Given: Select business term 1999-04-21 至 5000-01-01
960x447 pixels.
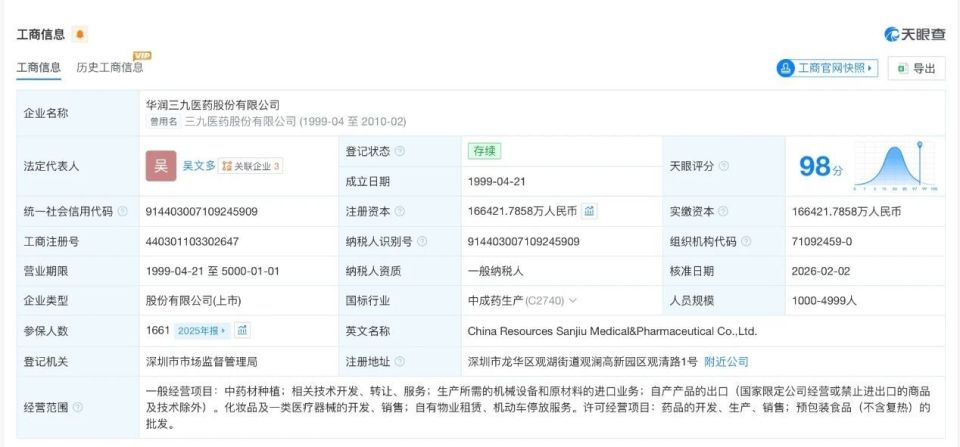Looking at the screenshot, I should coord(212,271).
